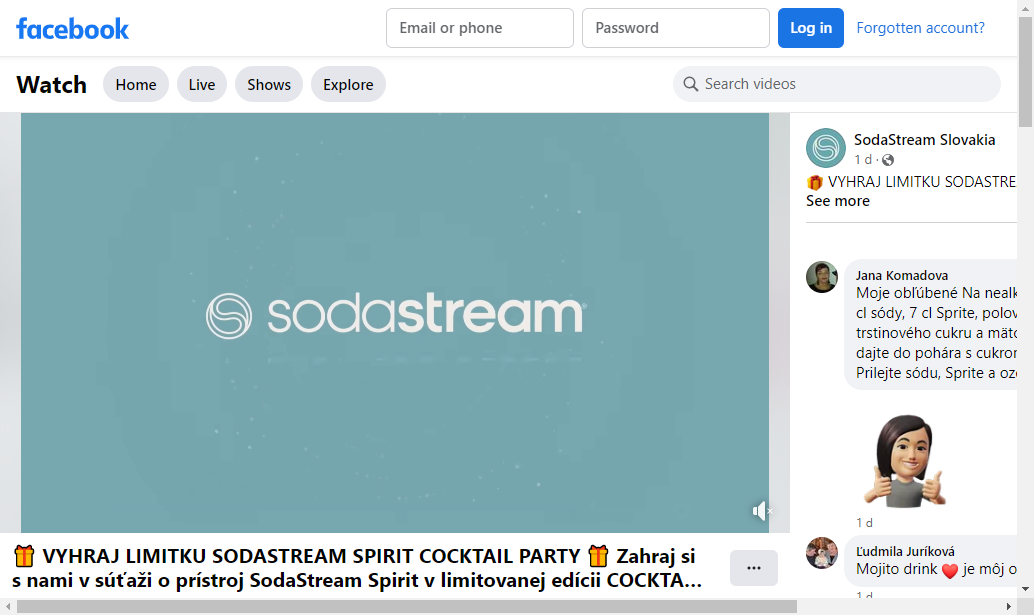This screenshot has height=615, width=1034.
Task: Click the Search videos box
Action: coord(837,84)
